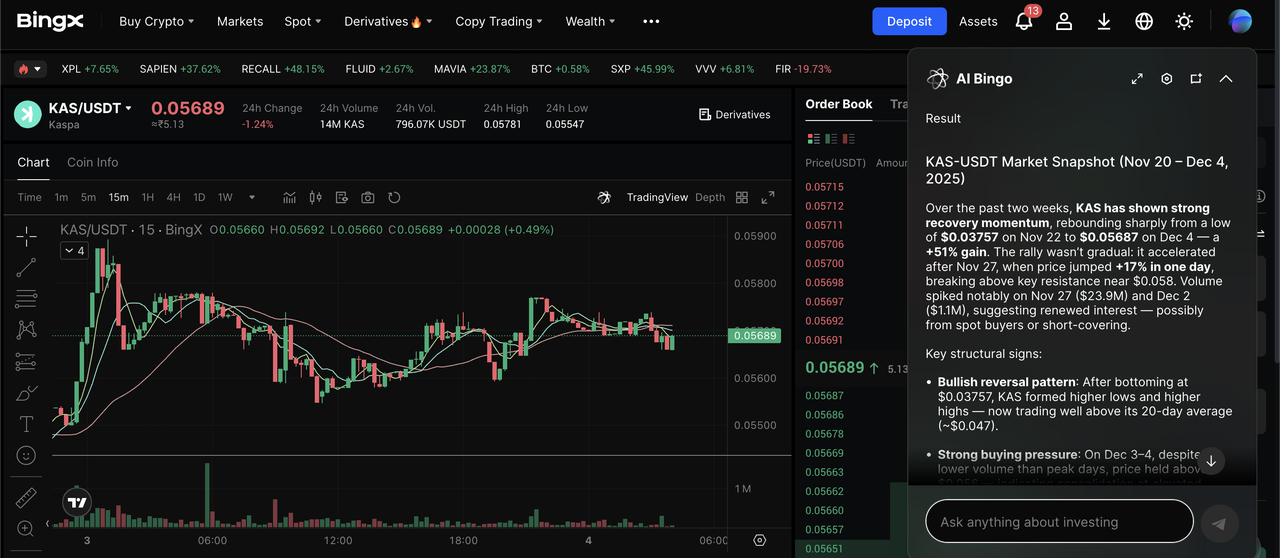Switch to the Coin Info tab
The image size is (1280, 558).
point(92,162)
